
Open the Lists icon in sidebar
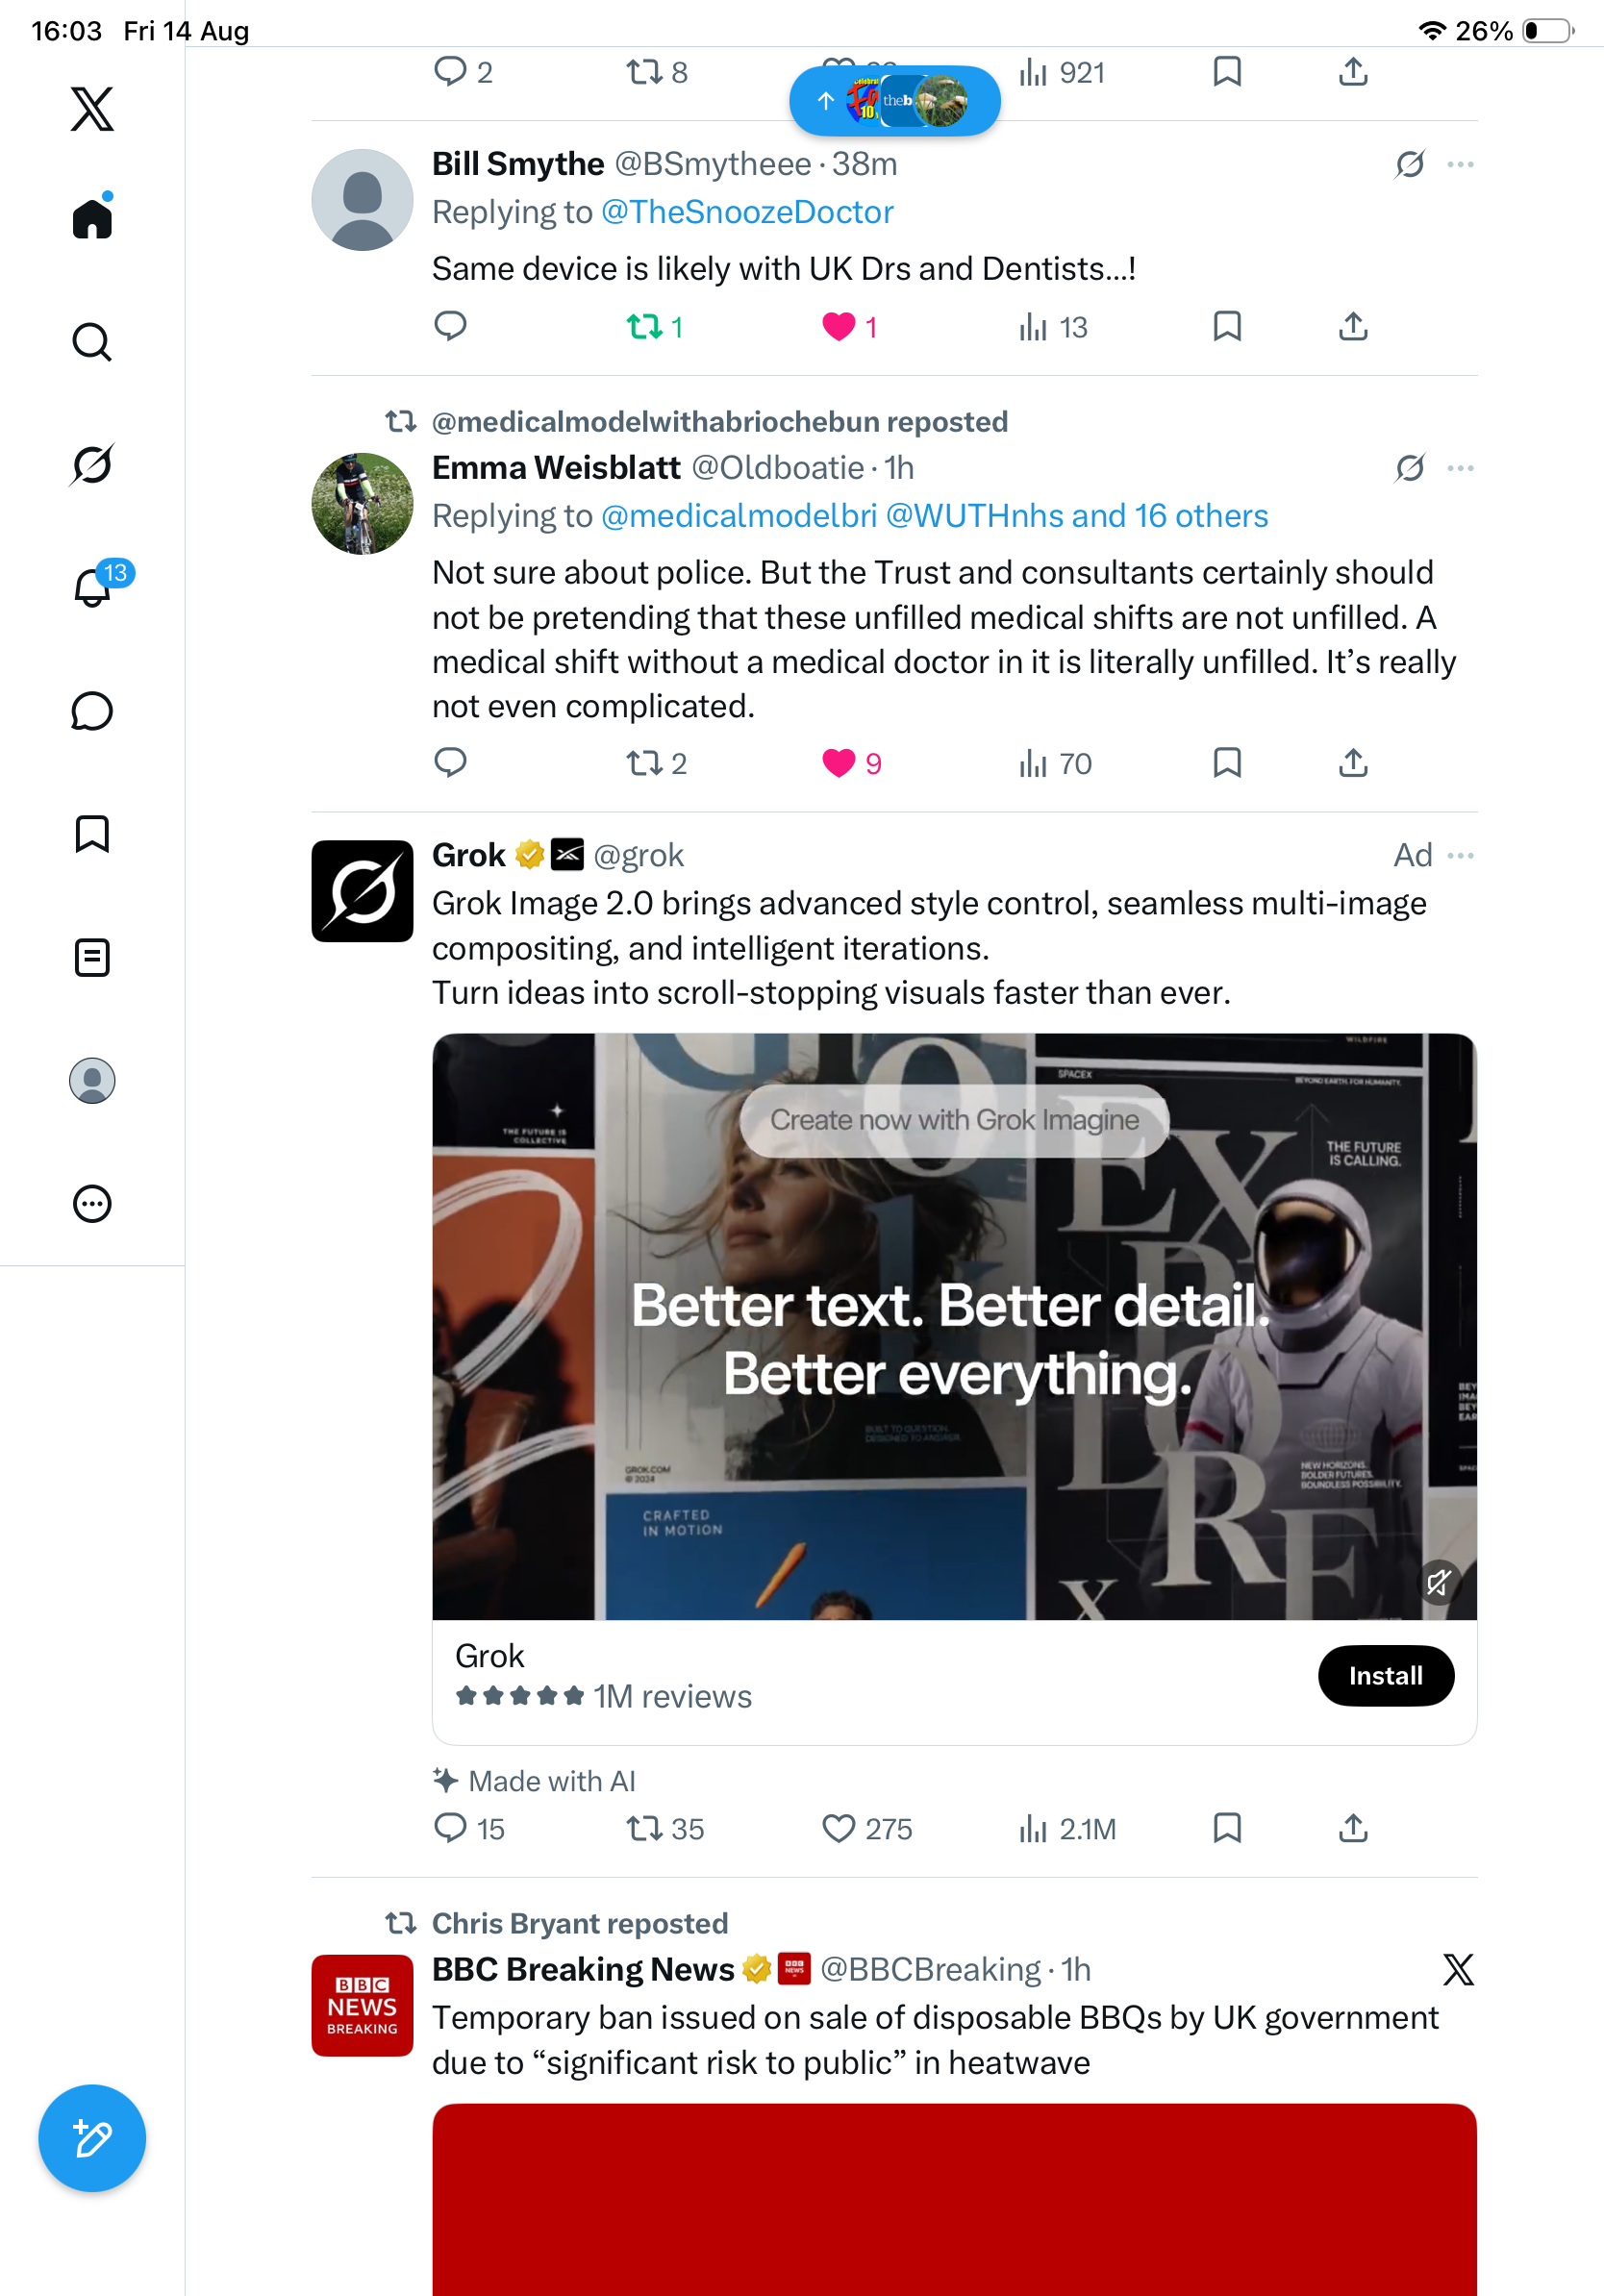coord(92,957)
